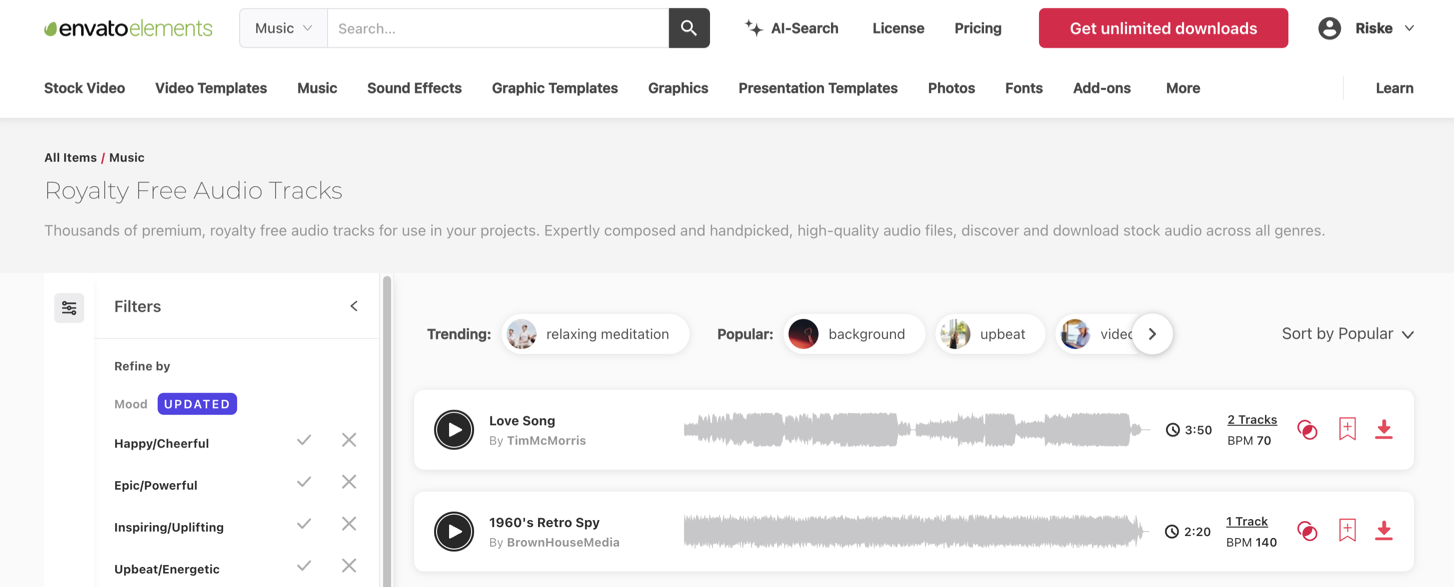Screen dimensions: 1454x587
Task: Save Love Song to a collection
Action: pos(1347,429)
